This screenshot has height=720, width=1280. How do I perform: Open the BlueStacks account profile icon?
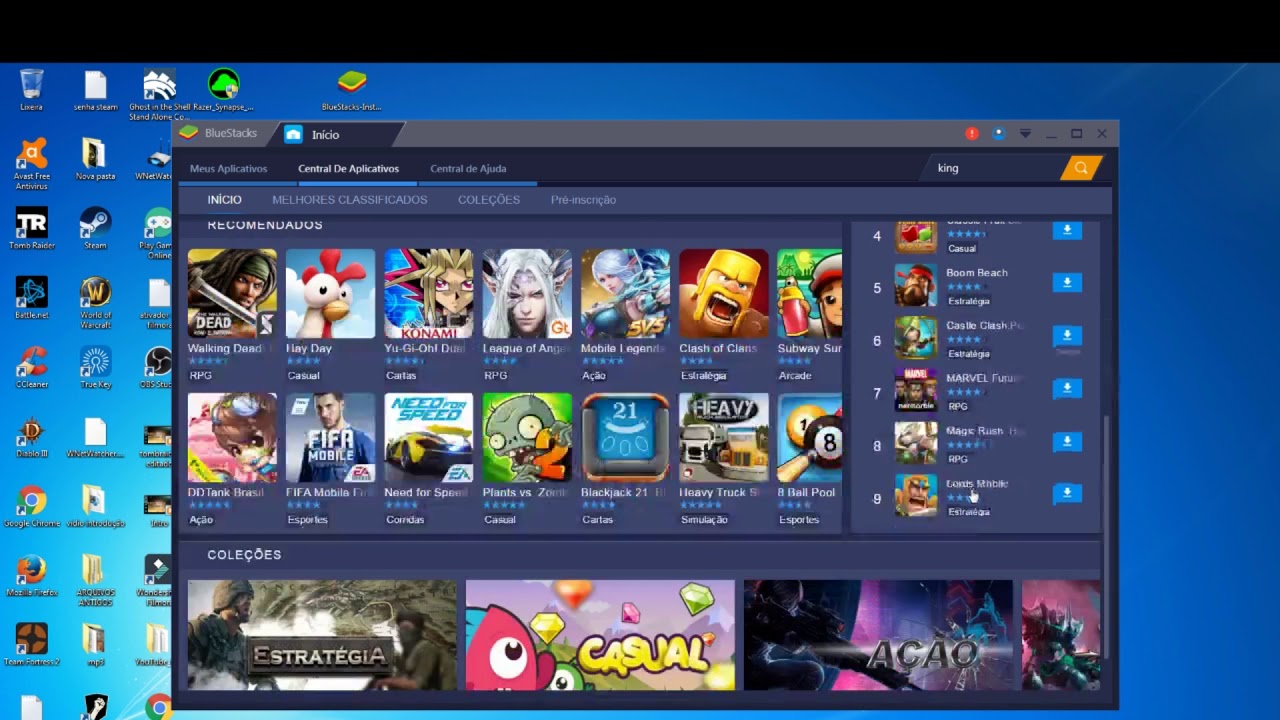point(998,134)
